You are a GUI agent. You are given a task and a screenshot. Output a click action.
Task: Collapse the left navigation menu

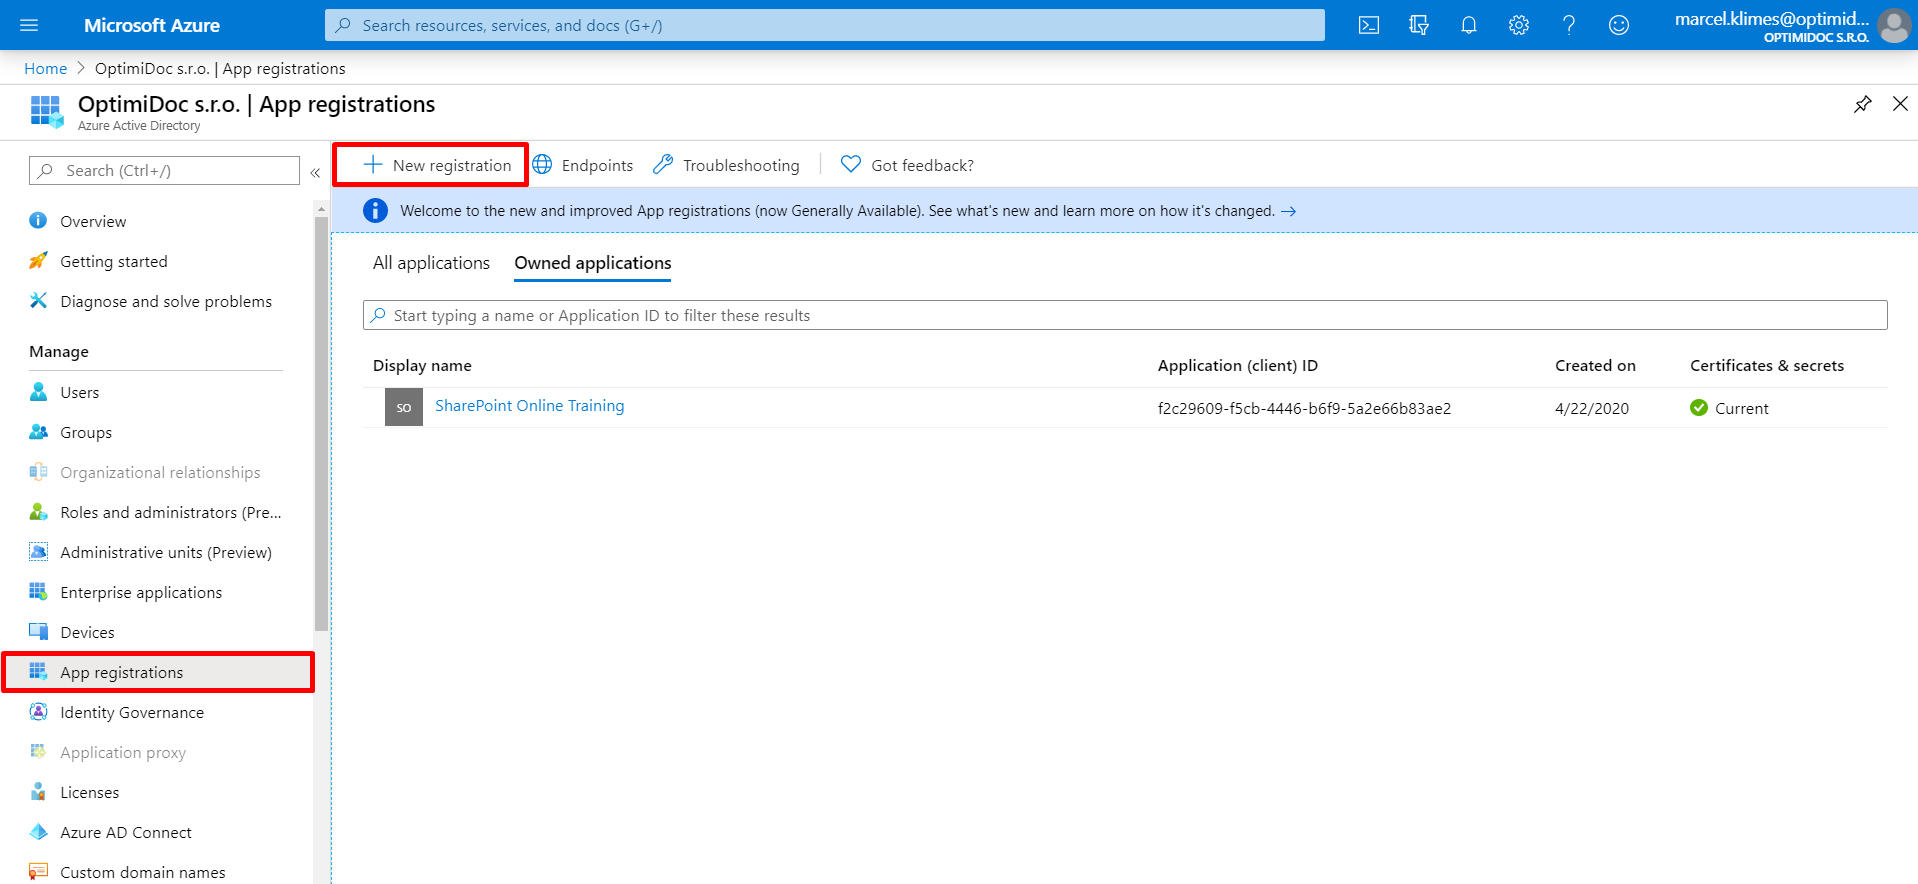[x=315, y=172]
